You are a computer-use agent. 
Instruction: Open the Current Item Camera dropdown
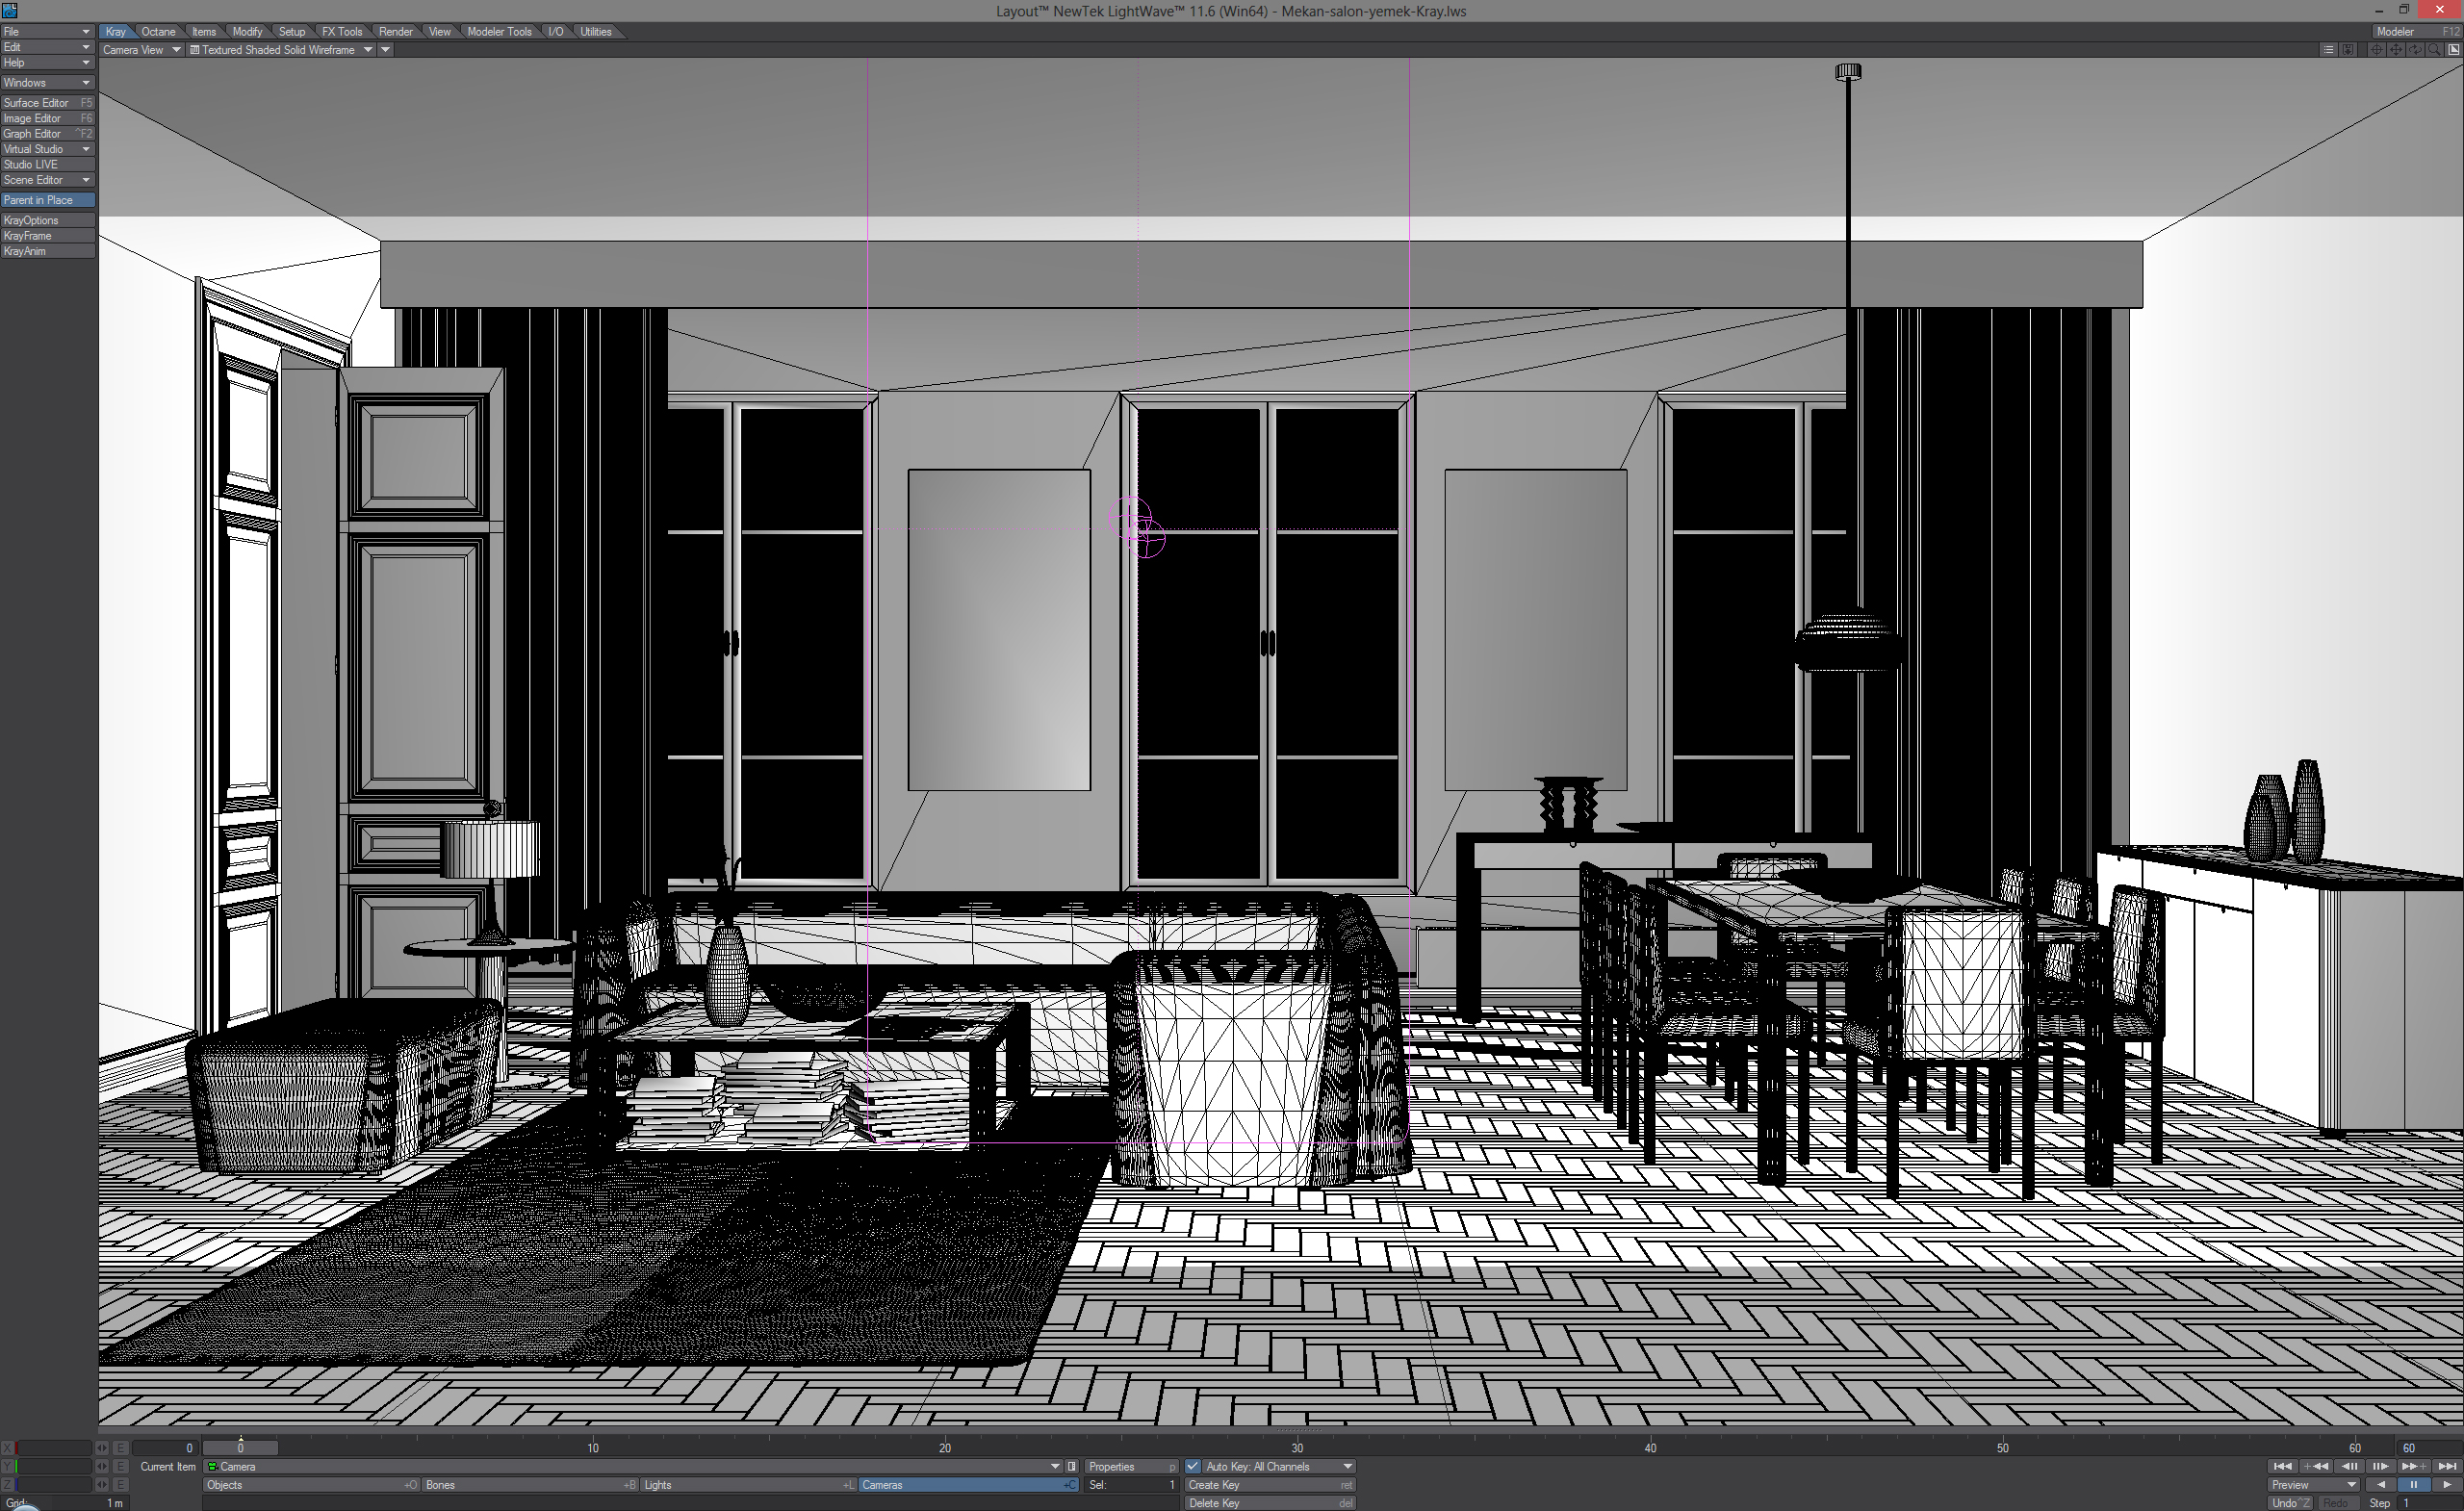pos(1054,1466)
